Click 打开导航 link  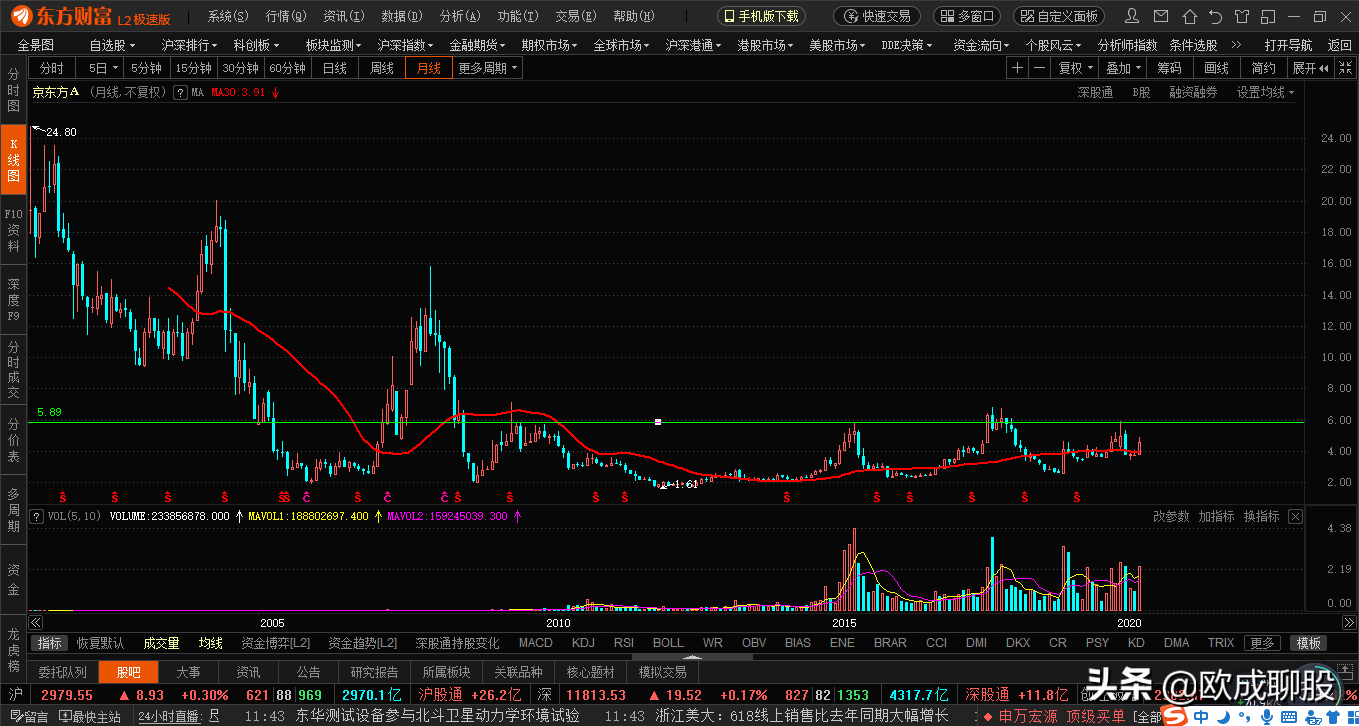[x=1288, y=45]
